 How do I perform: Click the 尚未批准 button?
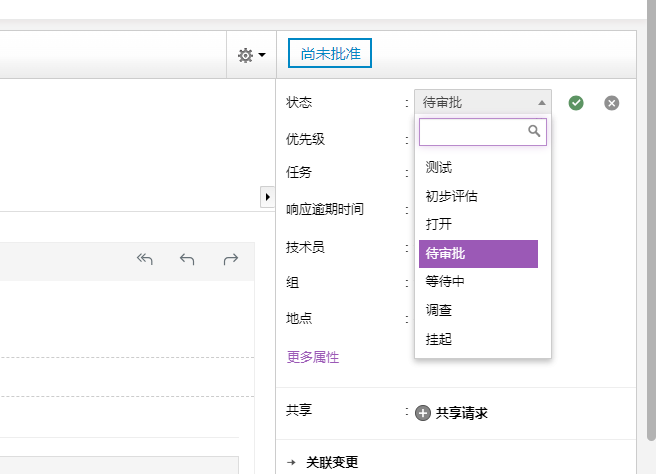(330, 53)
